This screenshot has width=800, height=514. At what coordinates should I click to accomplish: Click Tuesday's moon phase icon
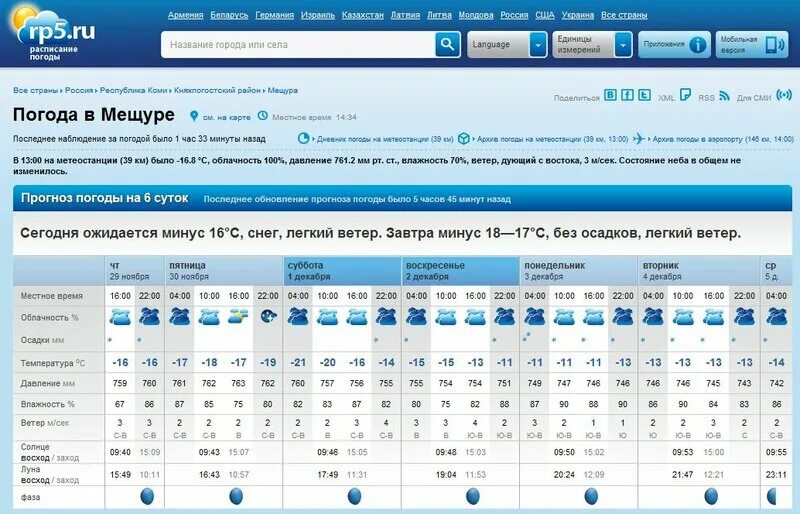711,496
